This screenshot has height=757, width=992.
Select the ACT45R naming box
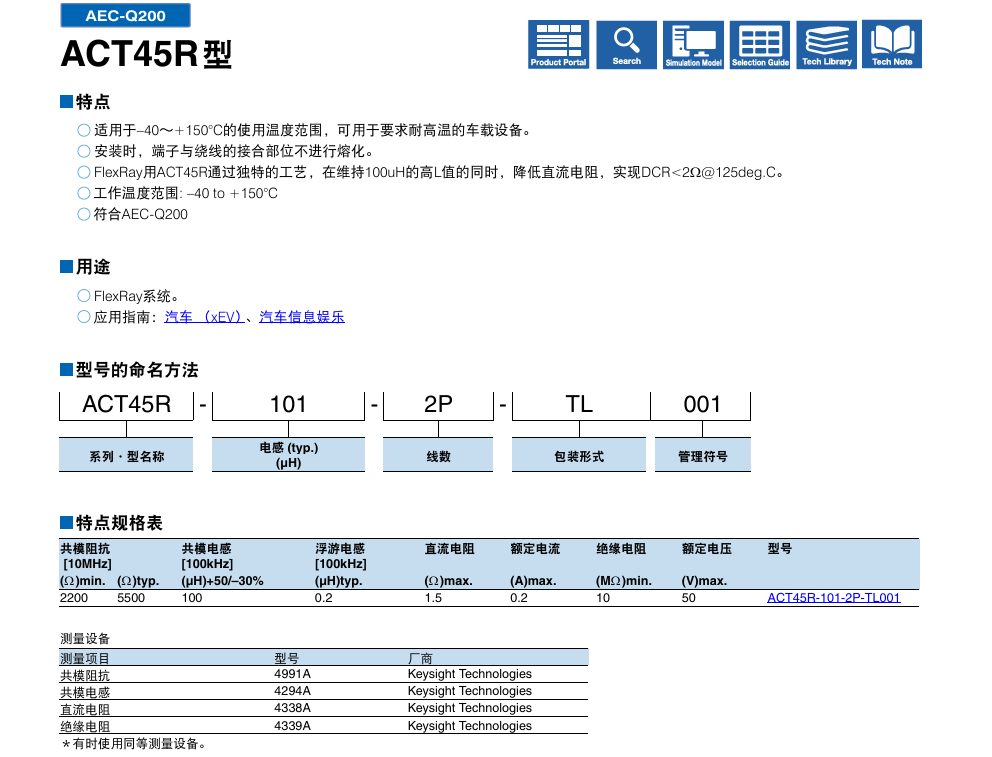coord(127,405)
